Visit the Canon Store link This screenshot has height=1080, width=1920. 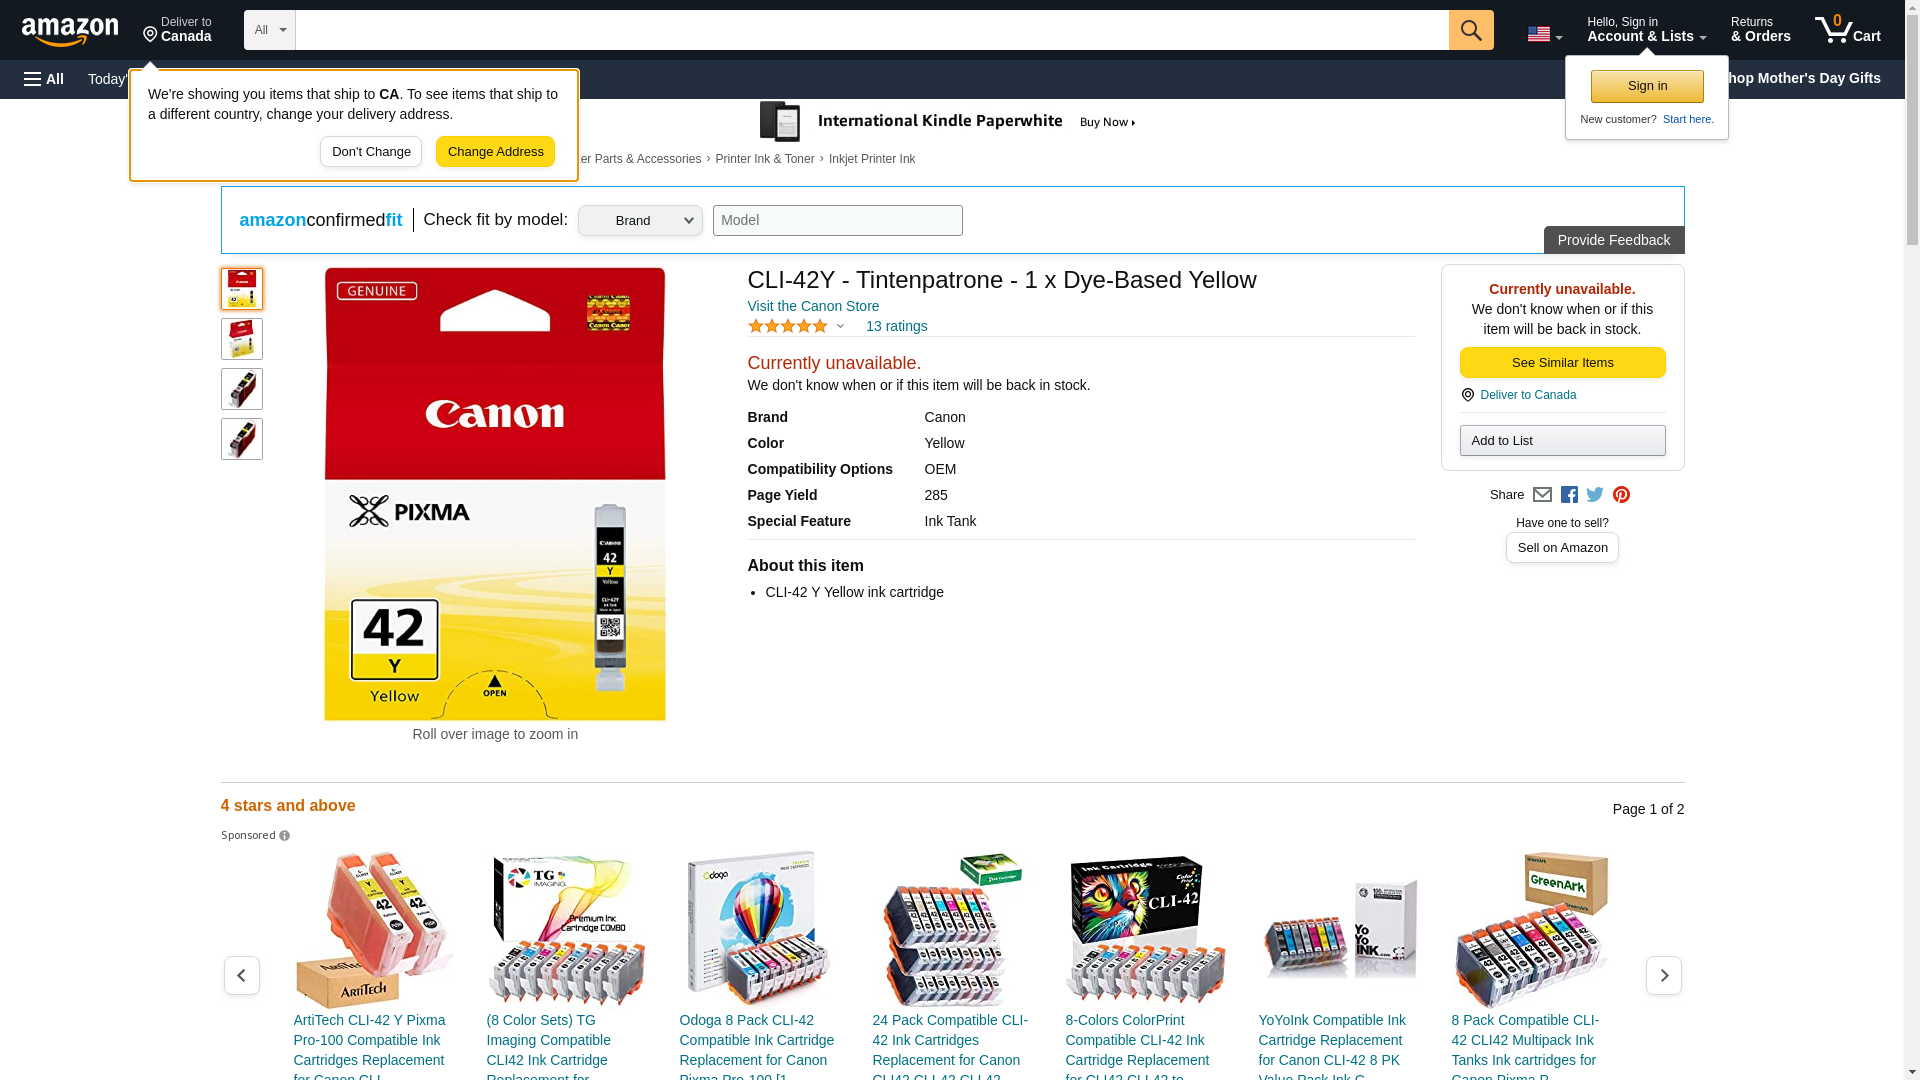pyautogui.click(x=813, y=306)
